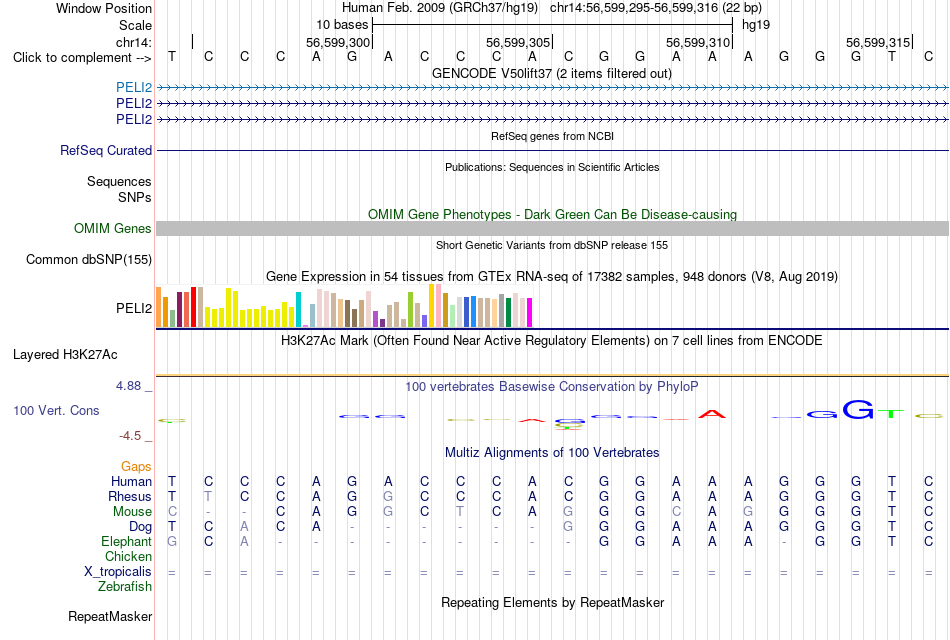Click the Layered H3K27Ac label
This screenshot has width=950, height=640.
click(x=65, y=355)
